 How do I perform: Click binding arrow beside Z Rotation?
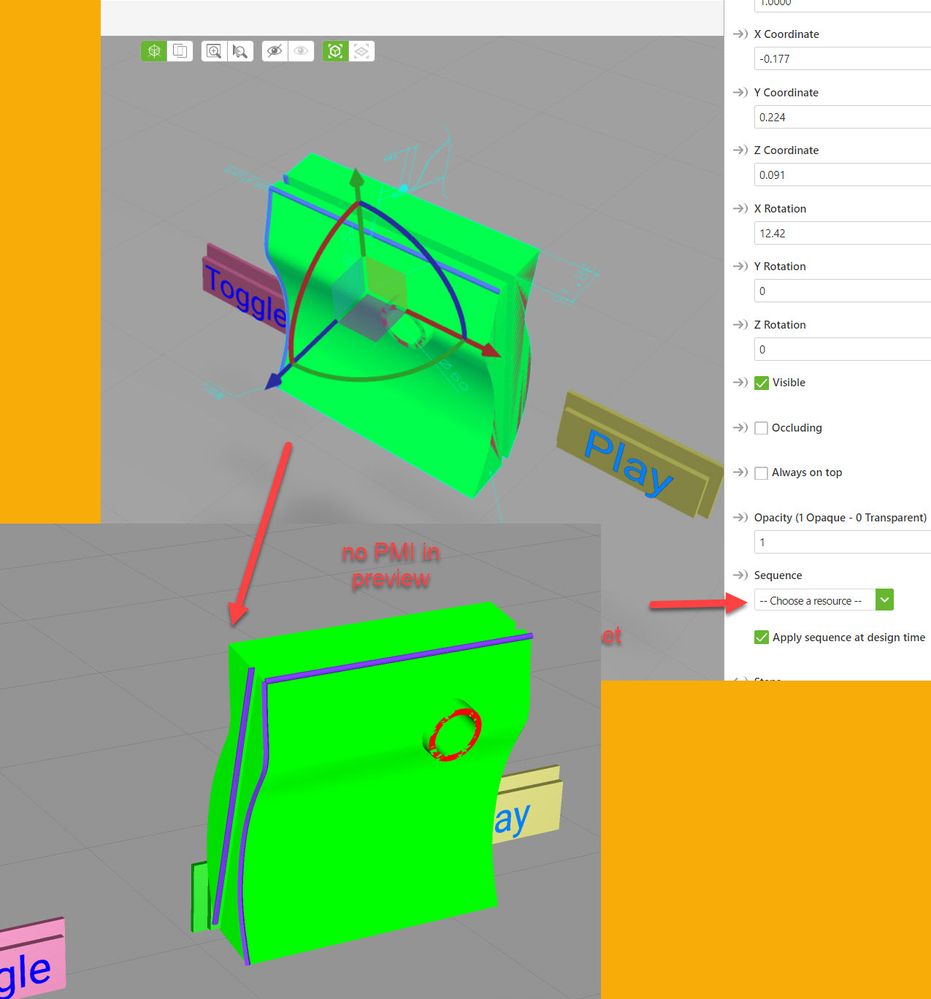[x=740, y=324]
